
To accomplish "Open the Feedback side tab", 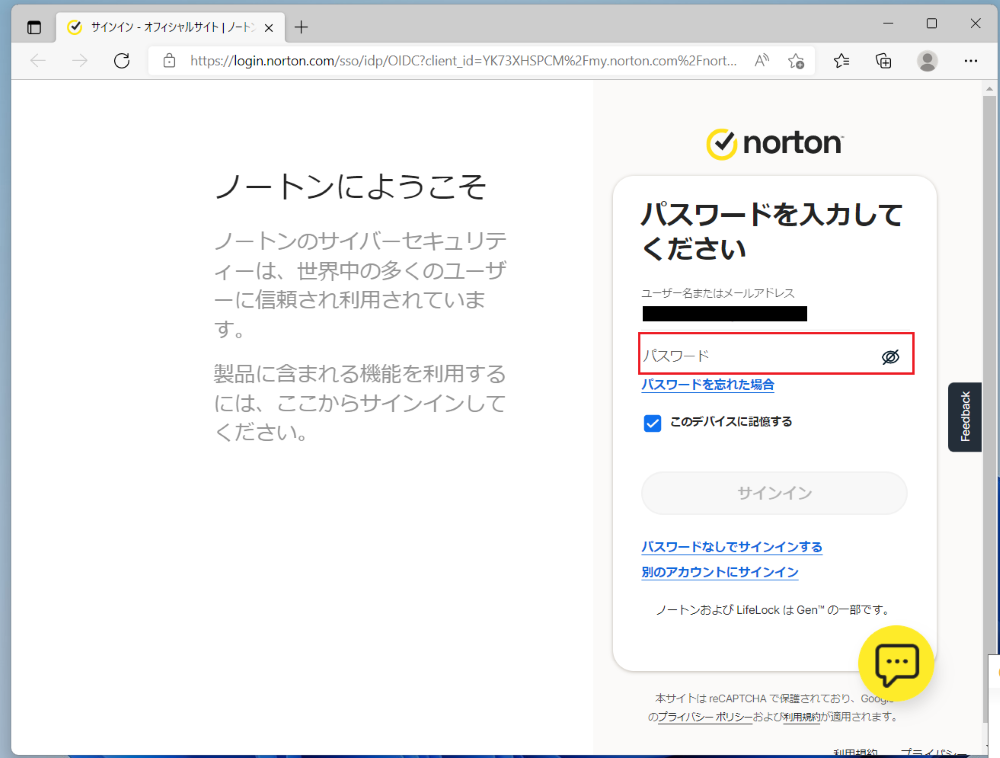I will (965, 417).
